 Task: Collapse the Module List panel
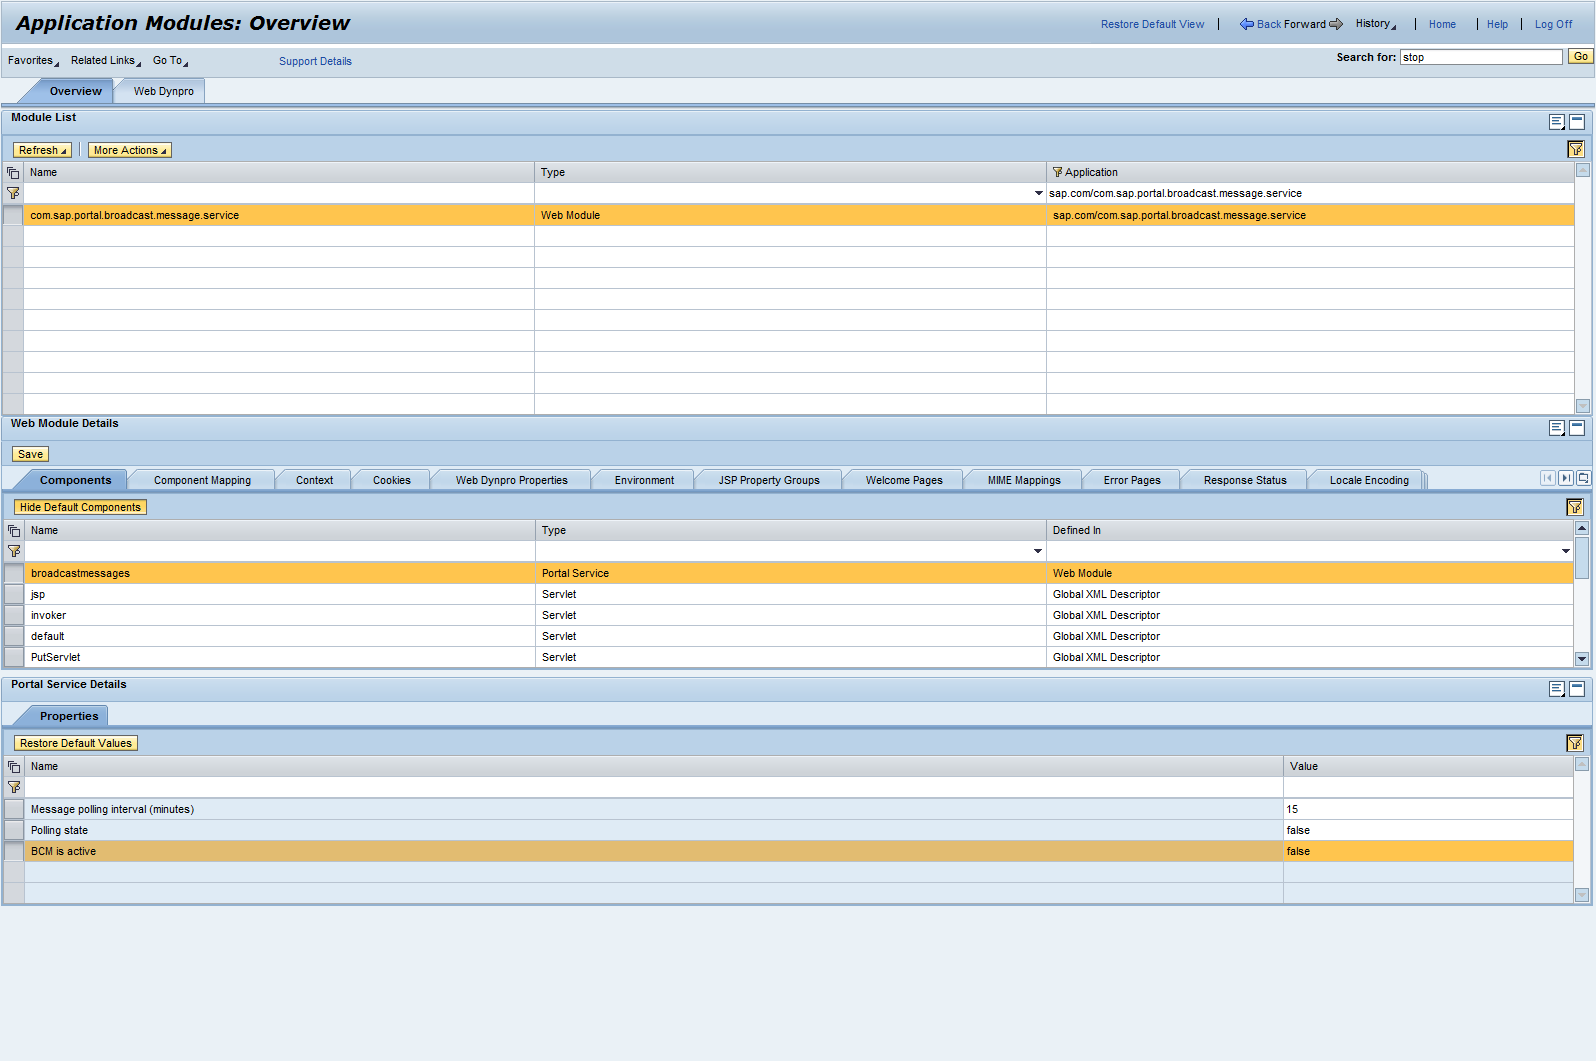pyautogui.click(x=1577, y=122)
